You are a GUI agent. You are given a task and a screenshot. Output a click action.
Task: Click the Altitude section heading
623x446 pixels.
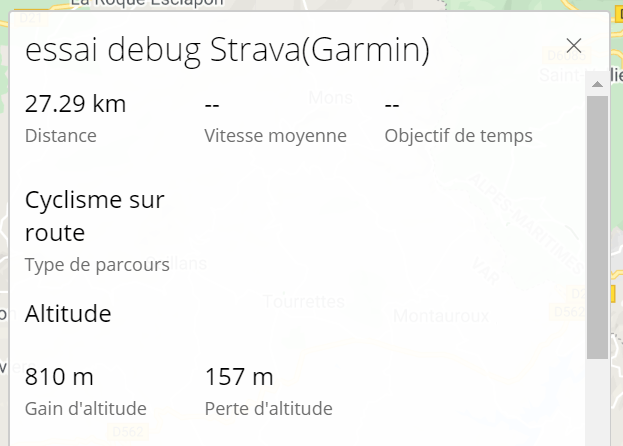[68, 314]
